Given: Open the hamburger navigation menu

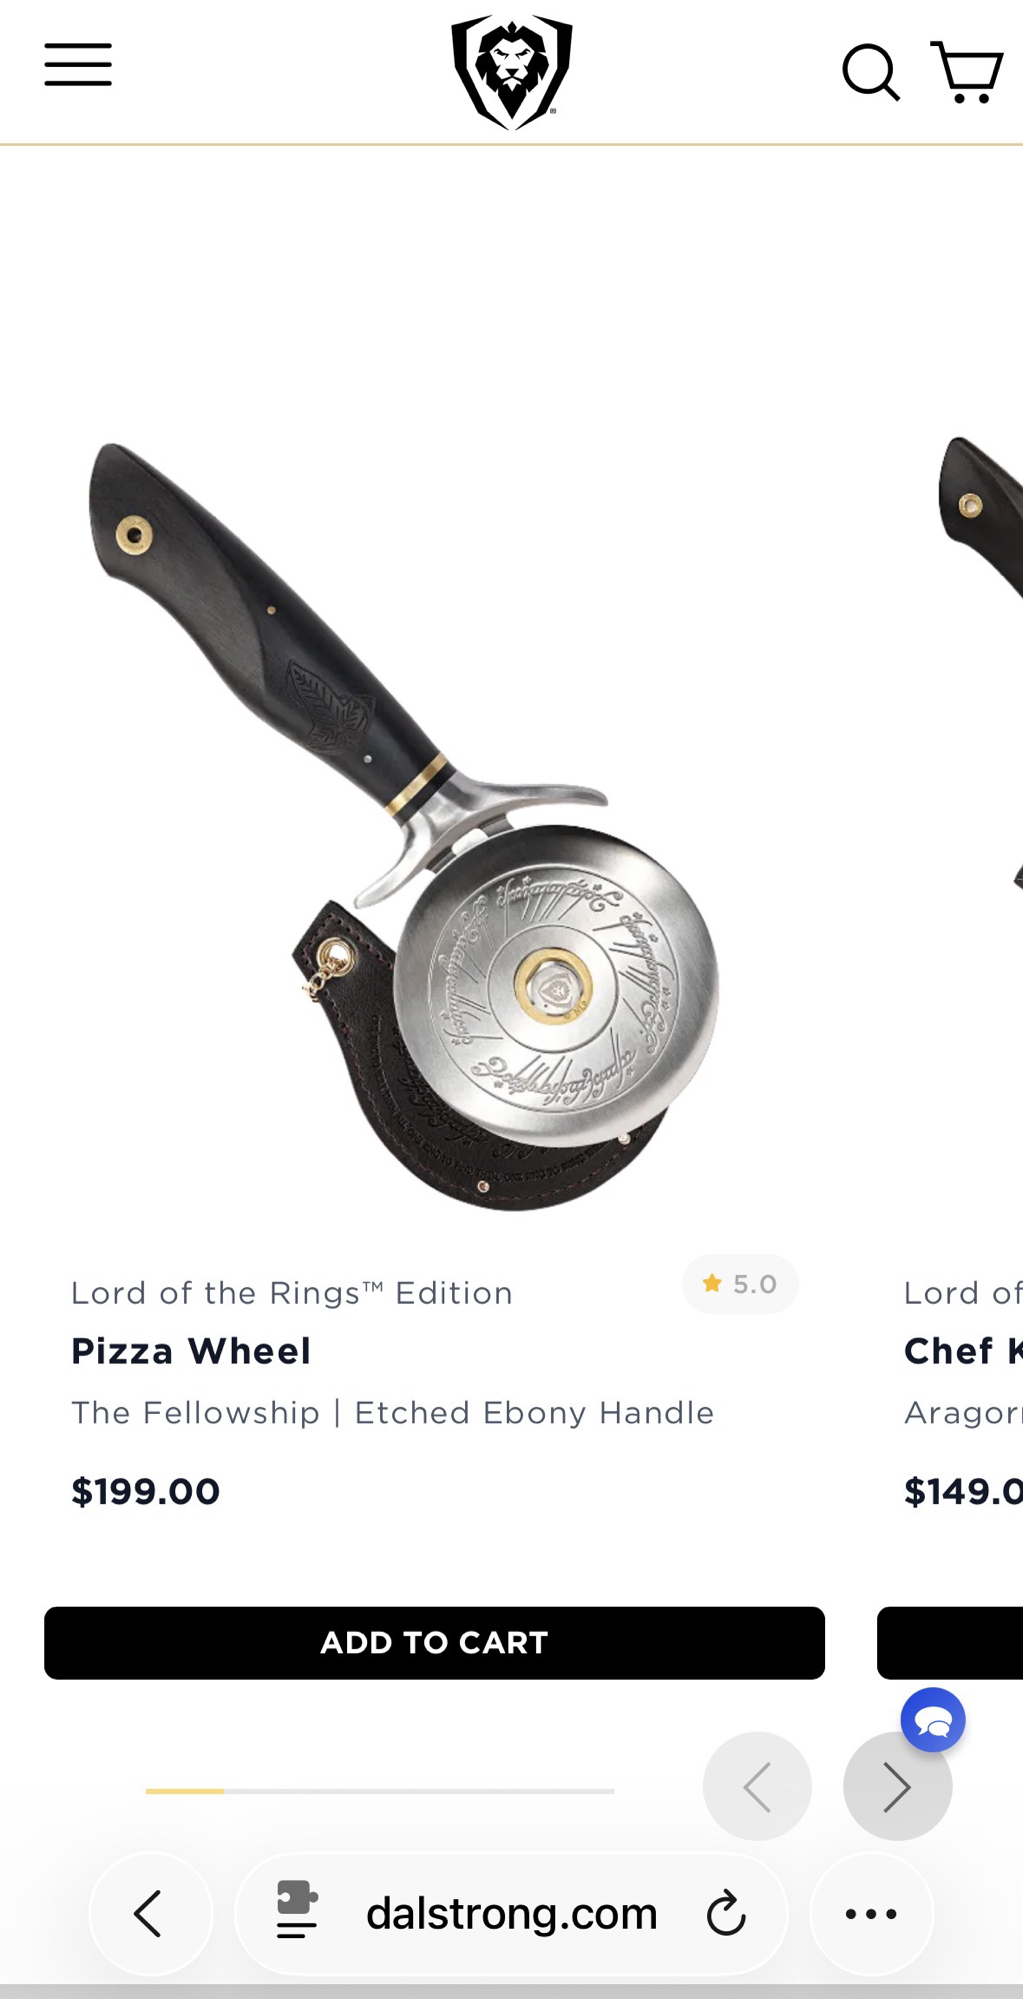Looking at the screenshot, I should click(x=78, y=65).
